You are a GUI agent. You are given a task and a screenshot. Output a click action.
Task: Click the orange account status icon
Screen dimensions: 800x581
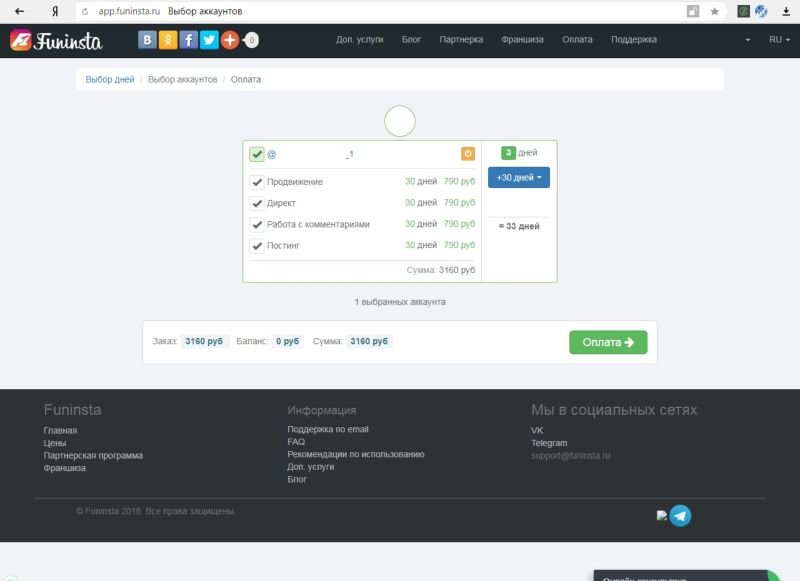467,154
